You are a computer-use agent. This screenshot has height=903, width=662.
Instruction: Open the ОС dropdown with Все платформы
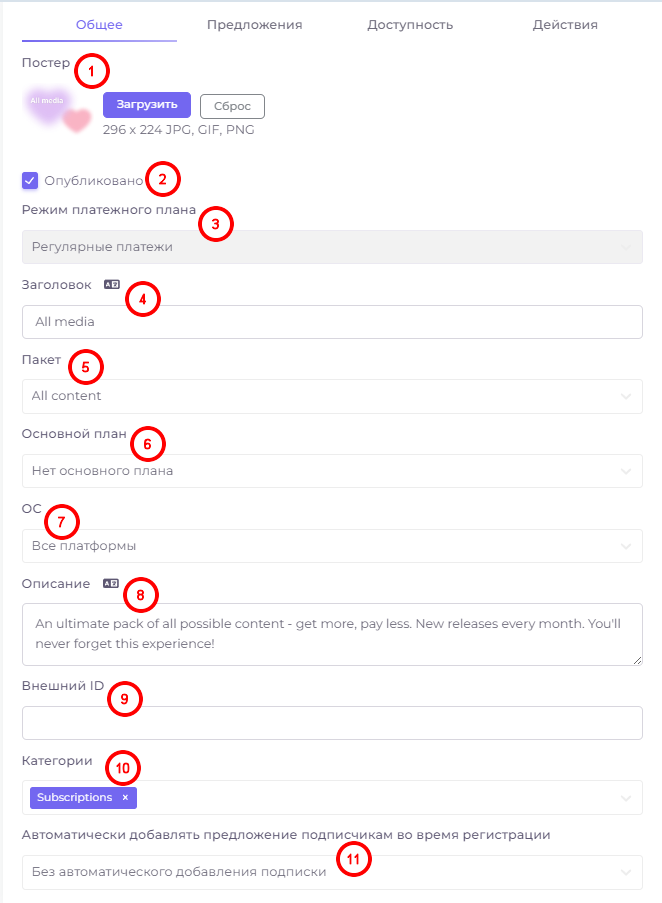point(332,546)
